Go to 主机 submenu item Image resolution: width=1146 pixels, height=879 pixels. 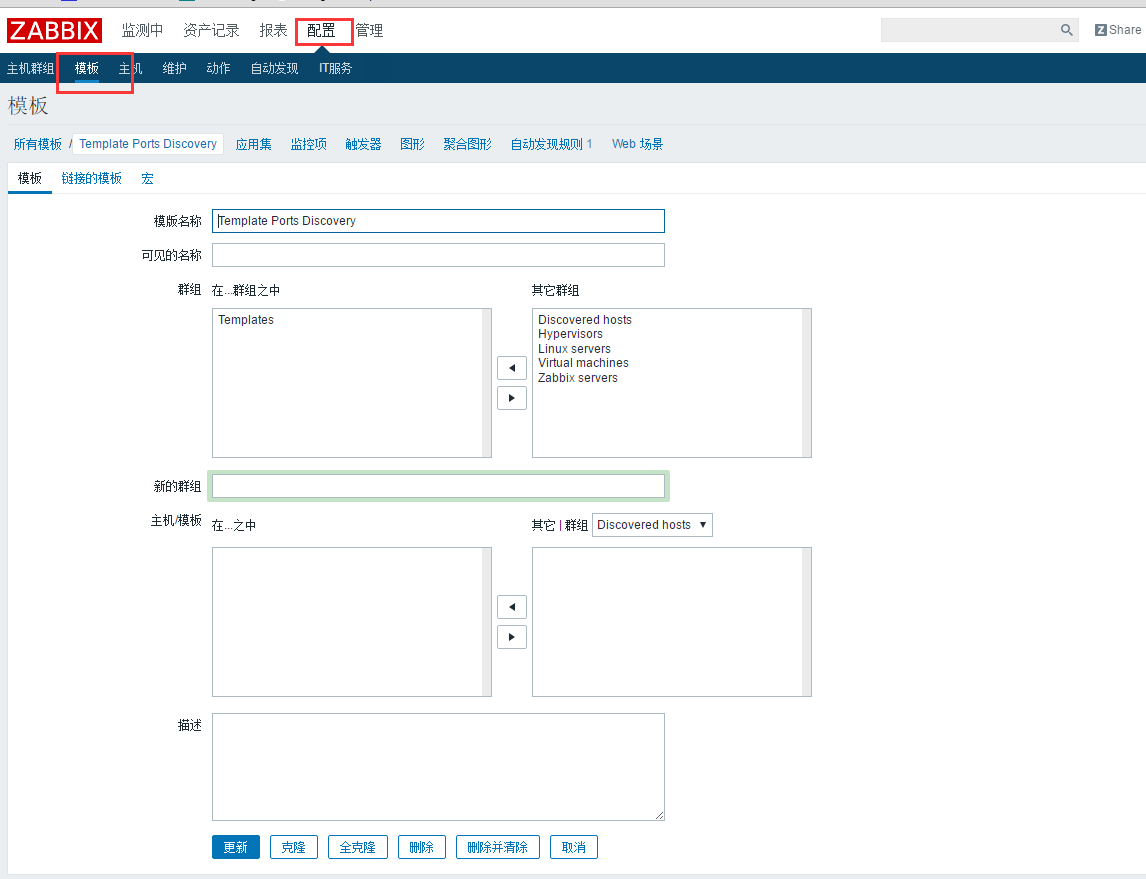click(x=130, y=68)
